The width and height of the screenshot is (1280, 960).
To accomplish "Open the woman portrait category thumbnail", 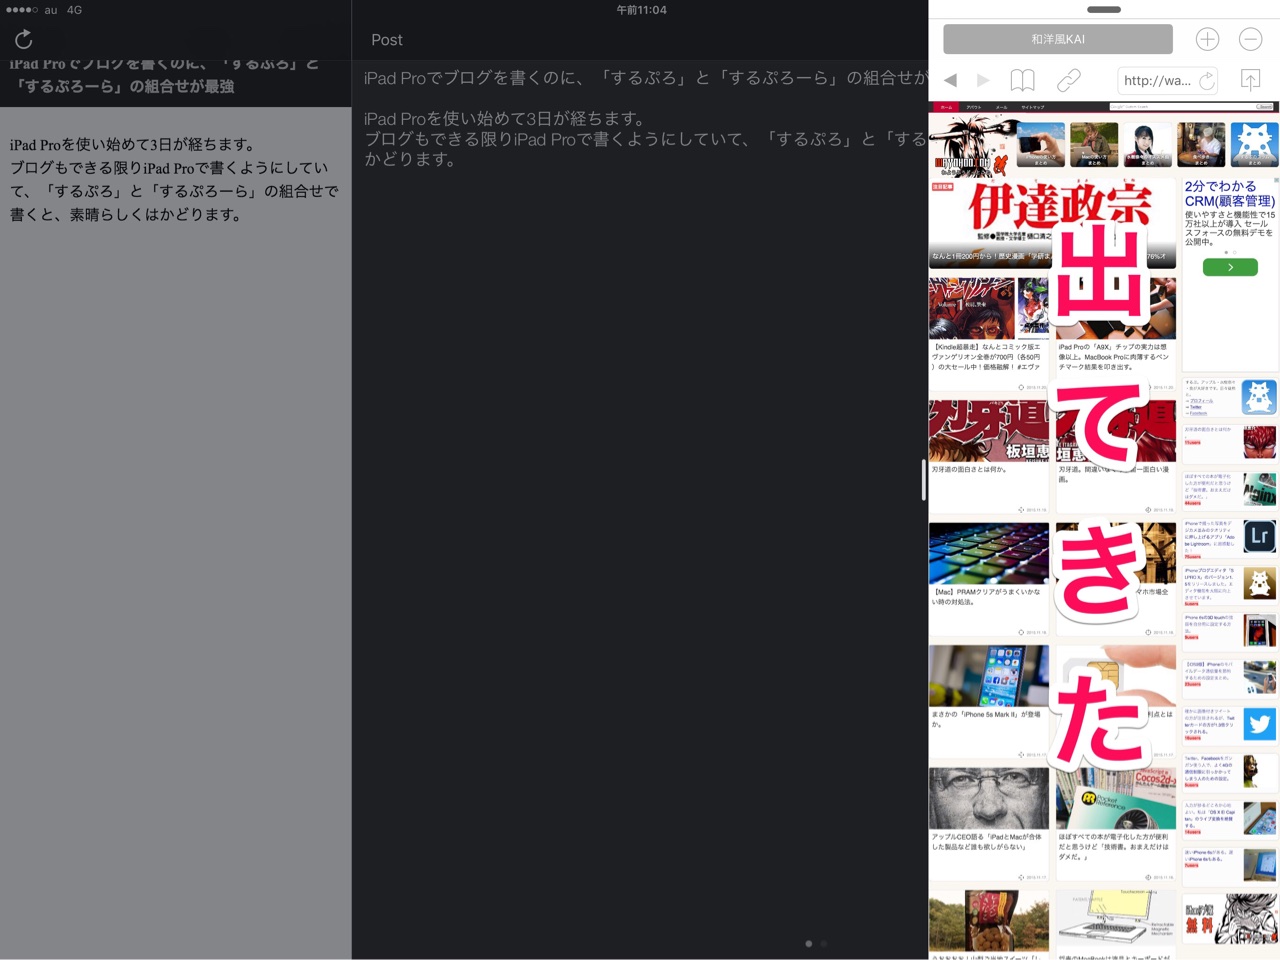I will click(x=1147, y=145).
